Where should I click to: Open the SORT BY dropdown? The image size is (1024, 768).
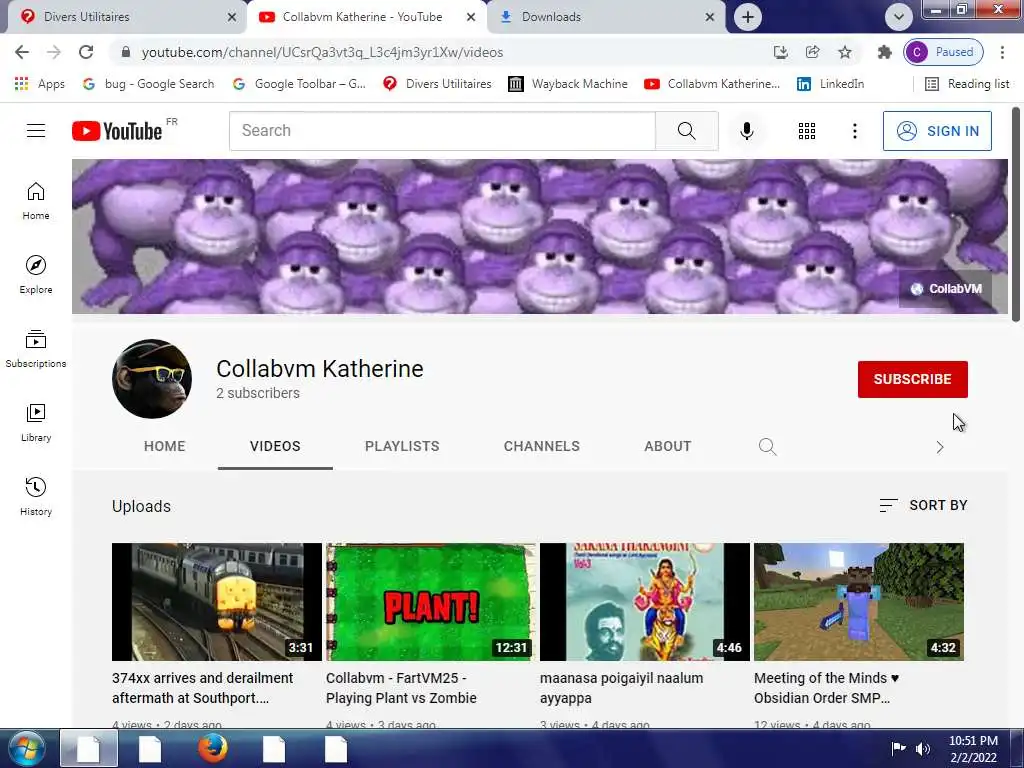click(923, 505)
